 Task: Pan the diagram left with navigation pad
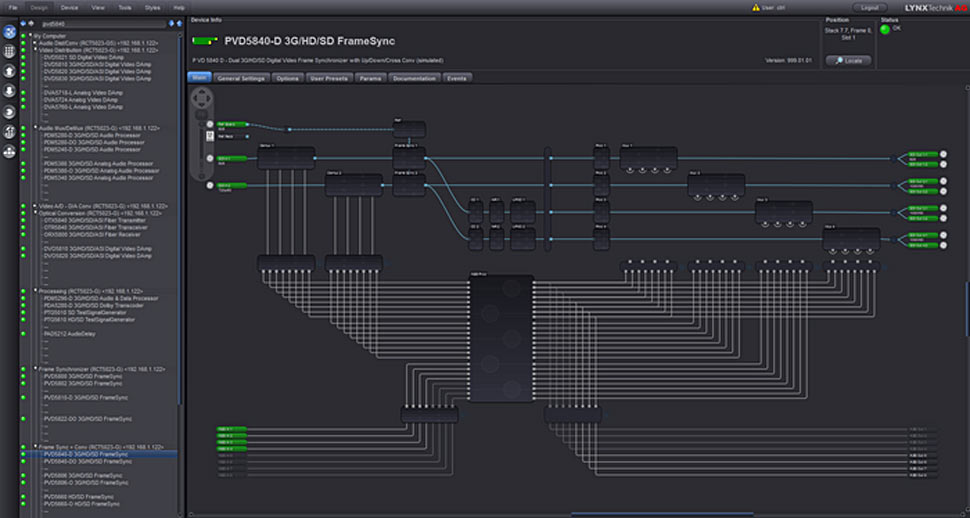pyautogui.click(x=195, y=98)
